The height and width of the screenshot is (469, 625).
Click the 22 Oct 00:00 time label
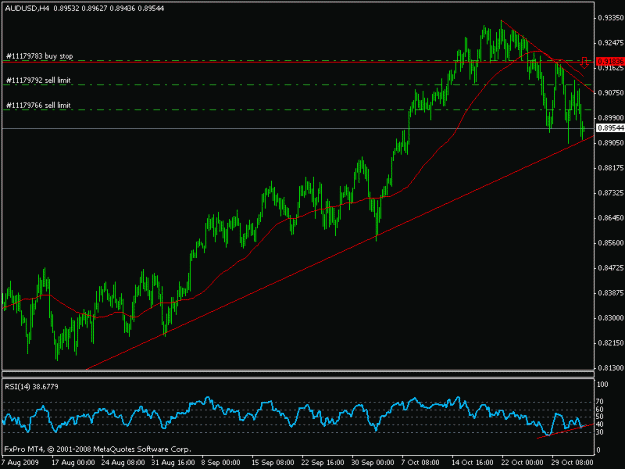coord(522,462)
